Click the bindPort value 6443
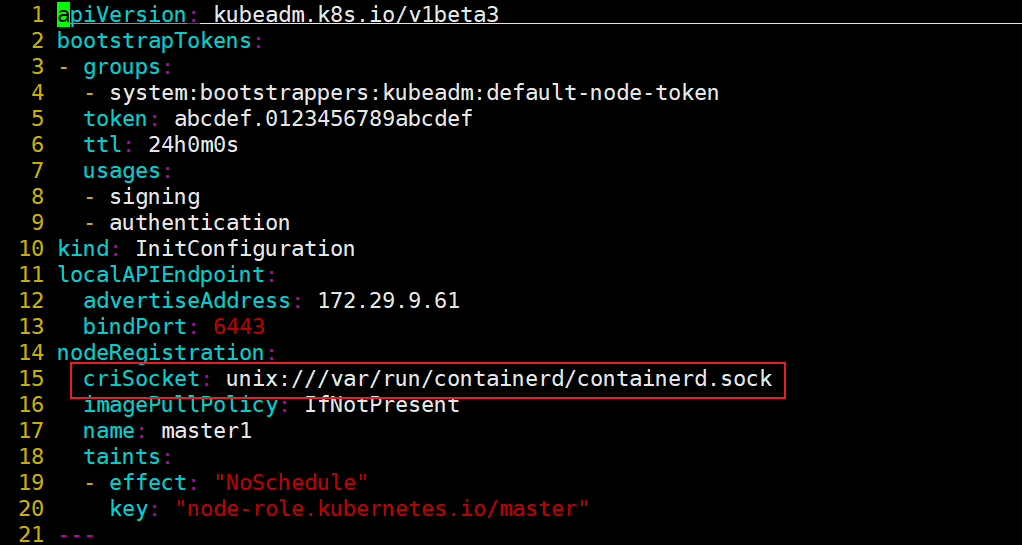 coord(239,327)
